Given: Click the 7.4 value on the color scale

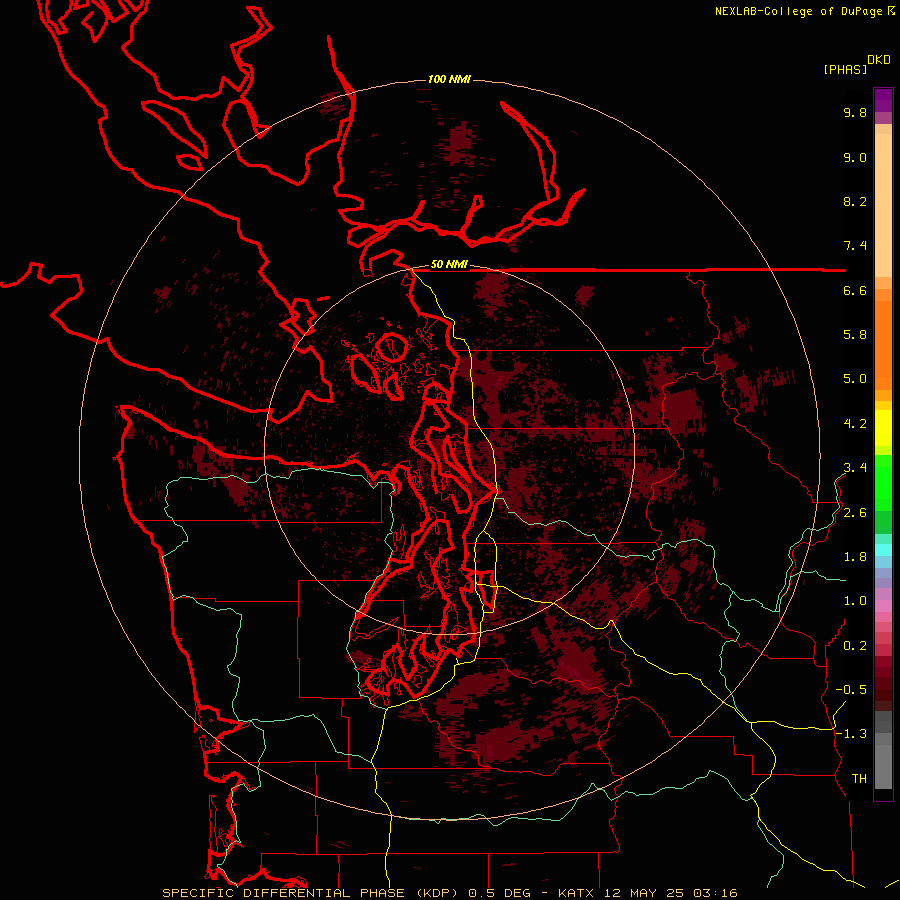Looking at the screenshot, I should pos(855,246).
